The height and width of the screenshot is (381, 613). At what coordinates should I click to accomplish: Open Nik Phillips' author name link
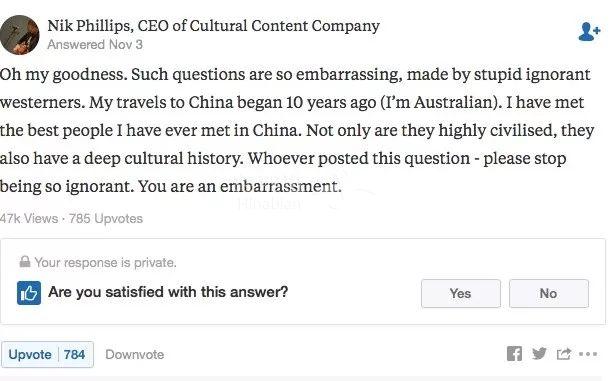tap(213, 26)
